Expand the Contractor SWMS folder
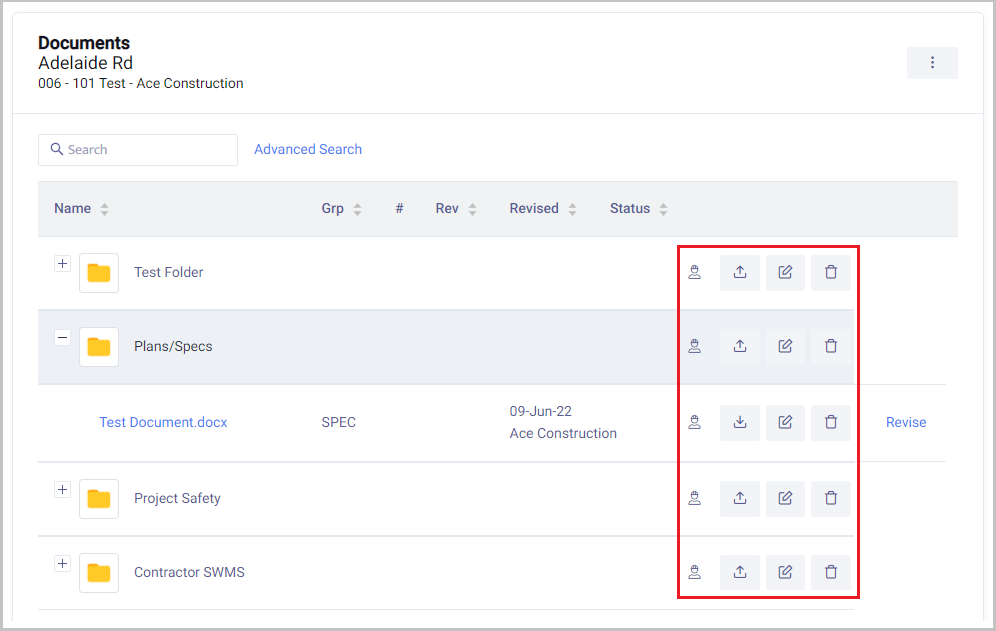 [x=62, y=564]
